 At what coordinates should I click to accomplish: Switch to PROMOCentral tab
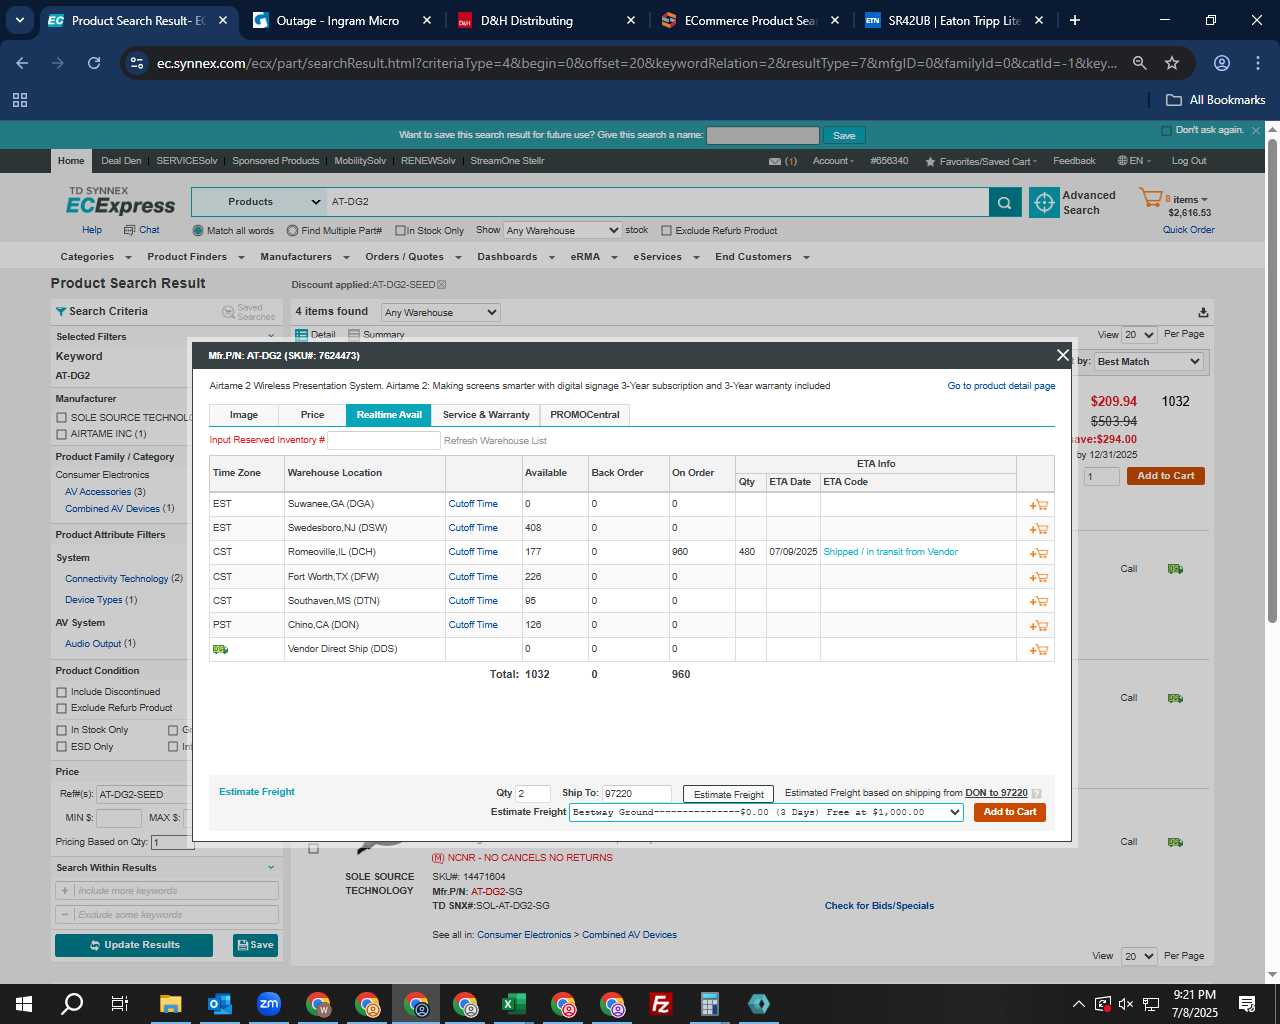(x=585, y=415)
